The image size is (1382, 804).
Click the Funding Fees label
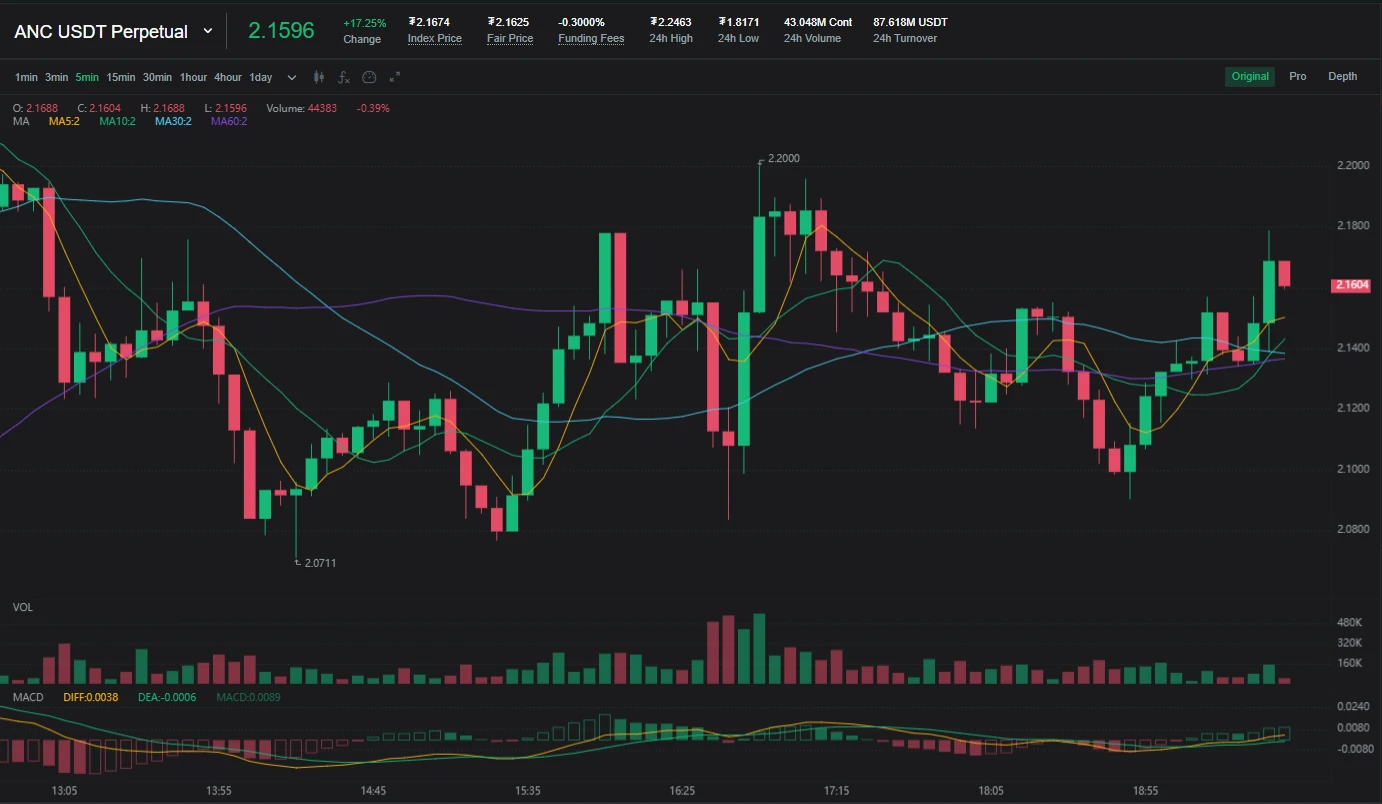(x=591, y=39)
